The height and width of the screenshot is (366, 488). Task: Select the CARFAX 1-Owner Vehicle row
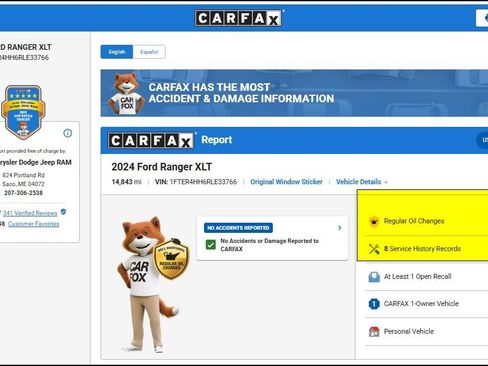click(x=427, y=304)
